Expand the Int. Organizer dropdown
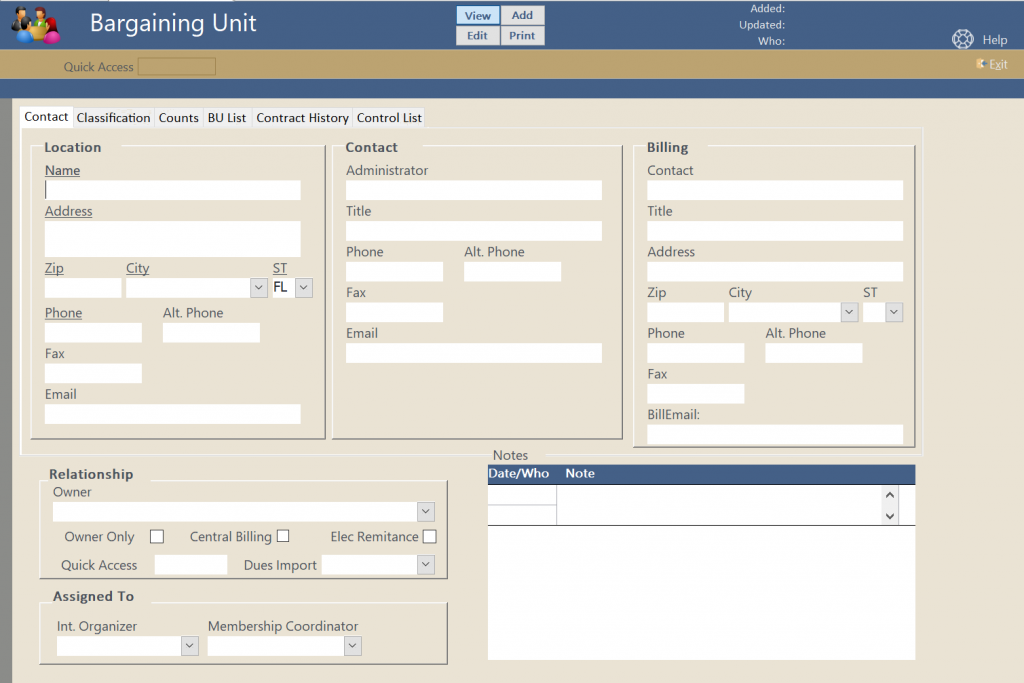Image resolution: width=1024 pixels, height=683 pixels. tap(190, 646)
